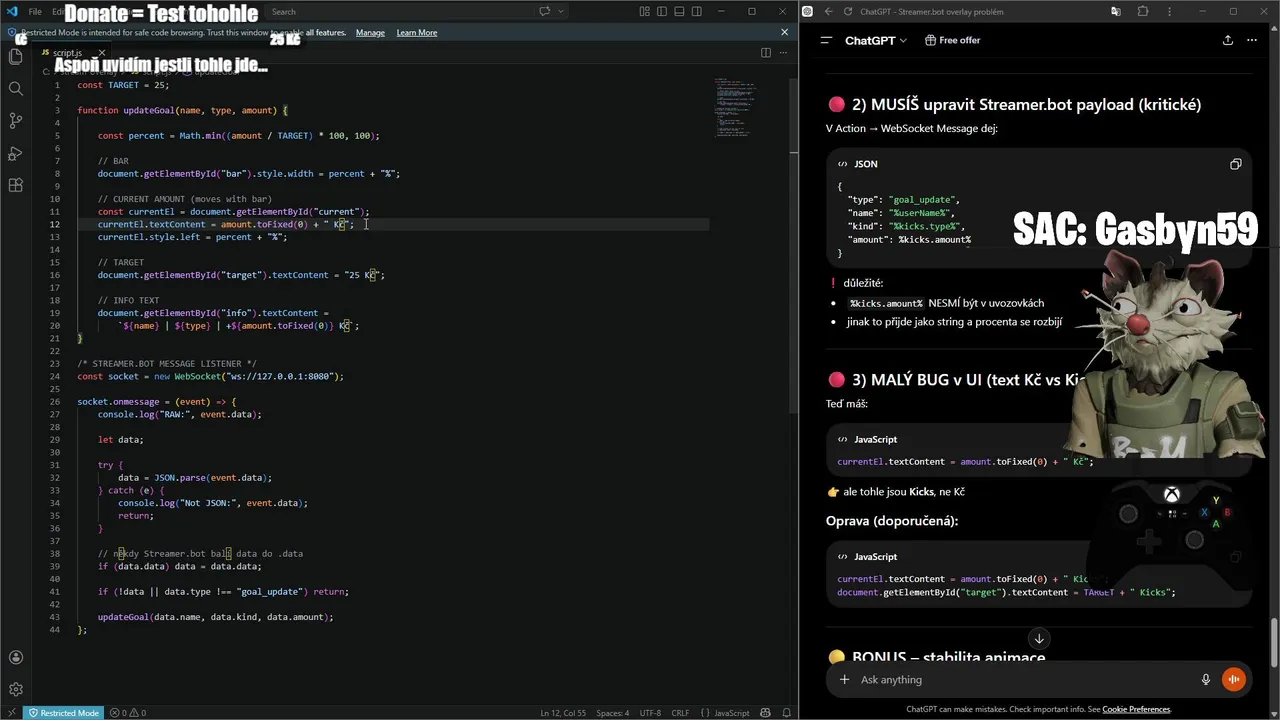Open ChatGPT conversation options ellipsis
The image size is (1280, 720).
coord(1252,40)
